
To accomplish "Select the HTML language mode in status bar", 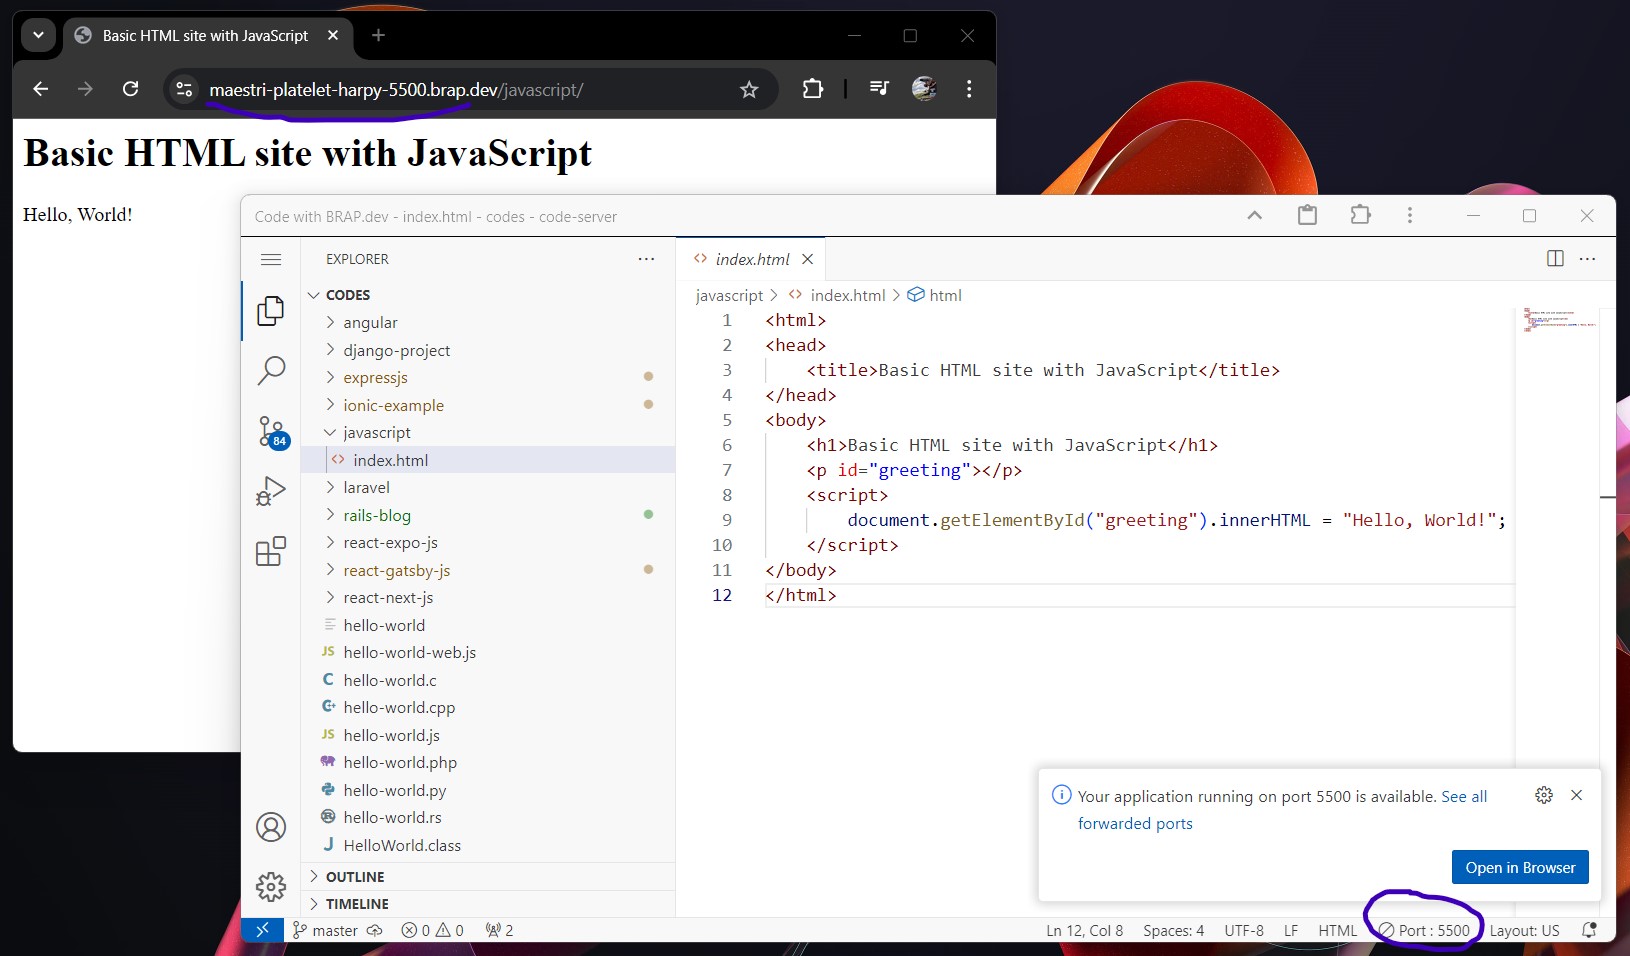I will click(1337, 930).
